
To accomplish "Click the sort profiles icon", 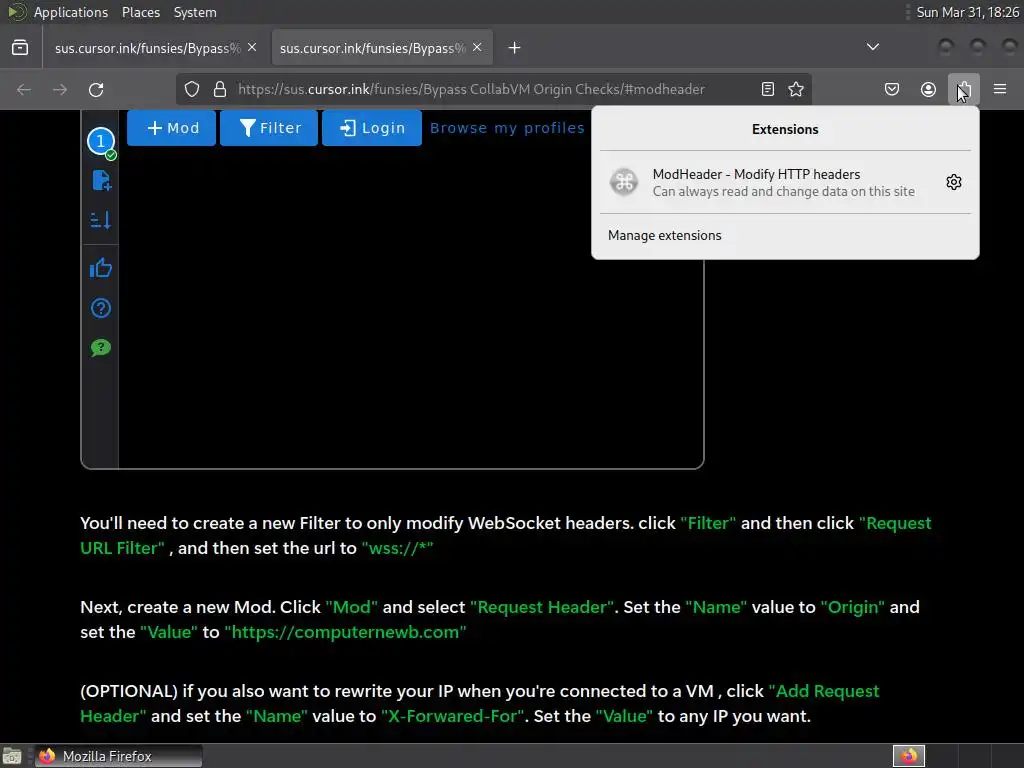I will [101, 220].
